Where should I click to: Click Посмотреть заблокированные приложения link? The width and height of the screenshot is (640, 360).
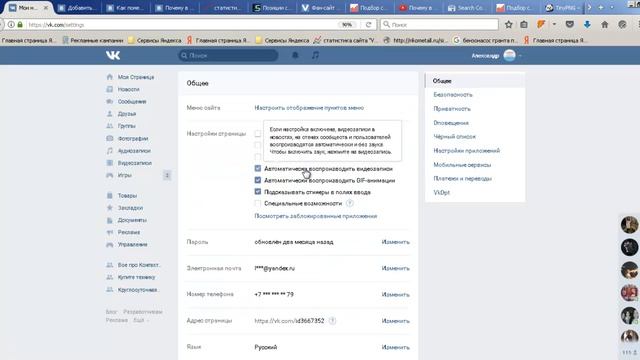[316, 216]
